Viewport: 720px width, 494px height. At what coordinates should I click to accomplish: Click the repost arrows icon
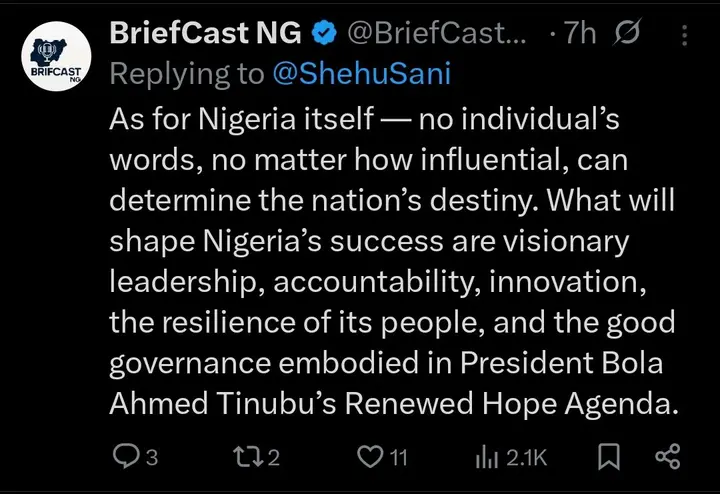point(248,456)
